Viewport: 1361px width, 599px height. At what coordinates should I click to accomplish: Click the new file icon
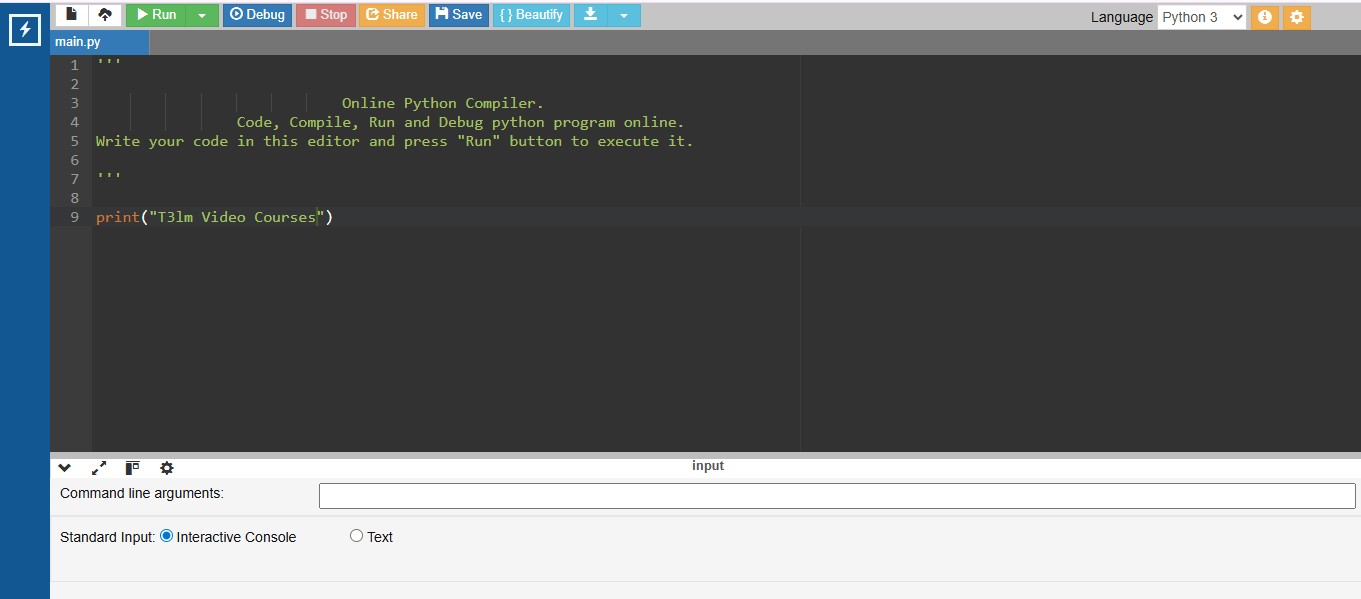[71, 15]
